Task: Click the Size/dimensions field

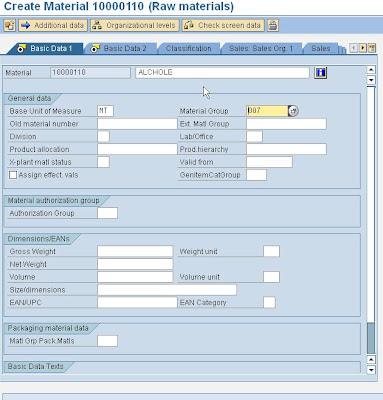Action: [167, 290]
